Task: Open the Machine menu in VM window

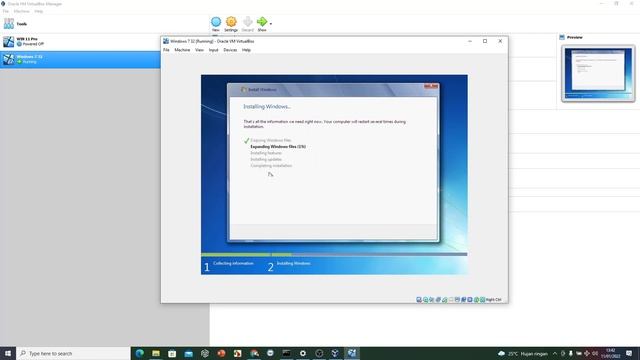Action: click(x=182, y=50)
